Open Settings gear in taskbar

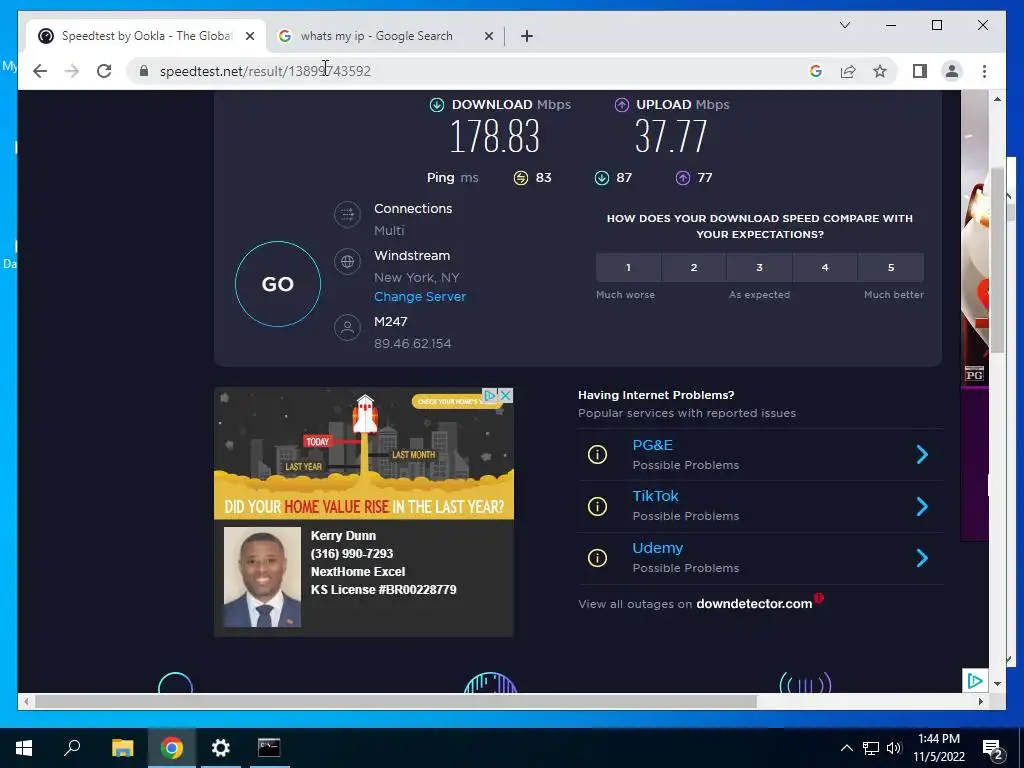click(221, 748)
